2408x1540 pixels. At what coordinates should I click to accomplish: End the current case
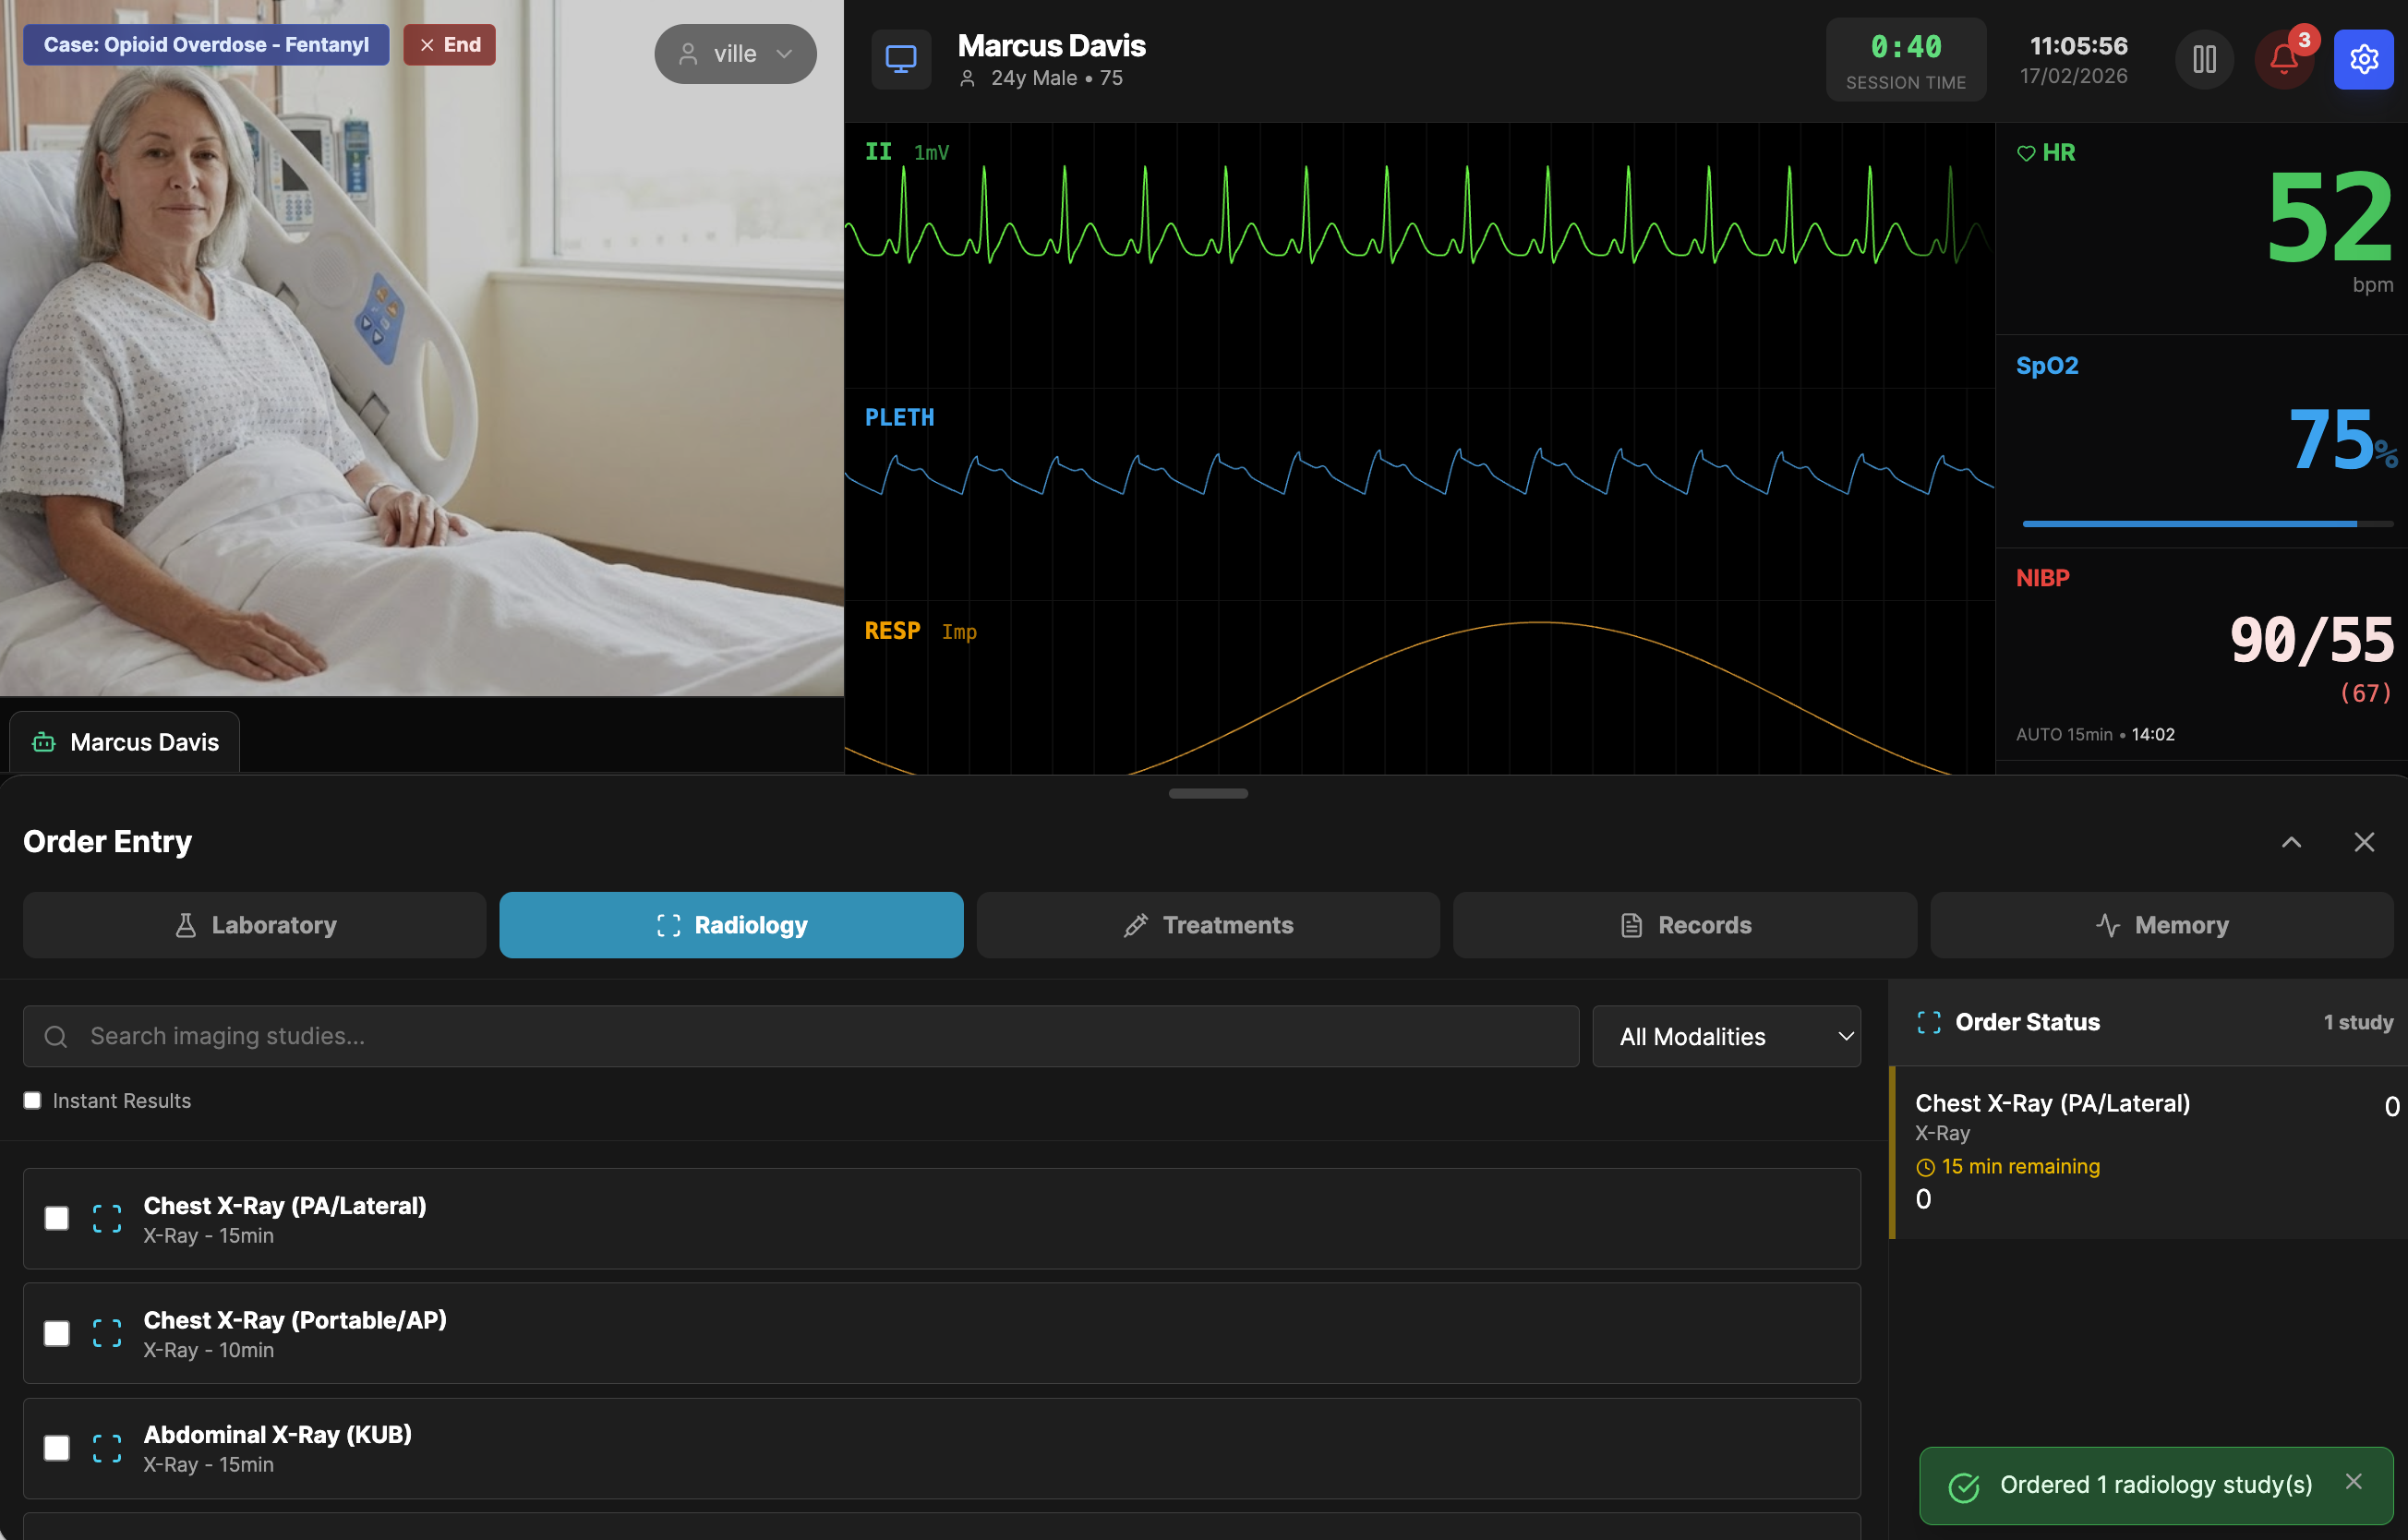448,44
